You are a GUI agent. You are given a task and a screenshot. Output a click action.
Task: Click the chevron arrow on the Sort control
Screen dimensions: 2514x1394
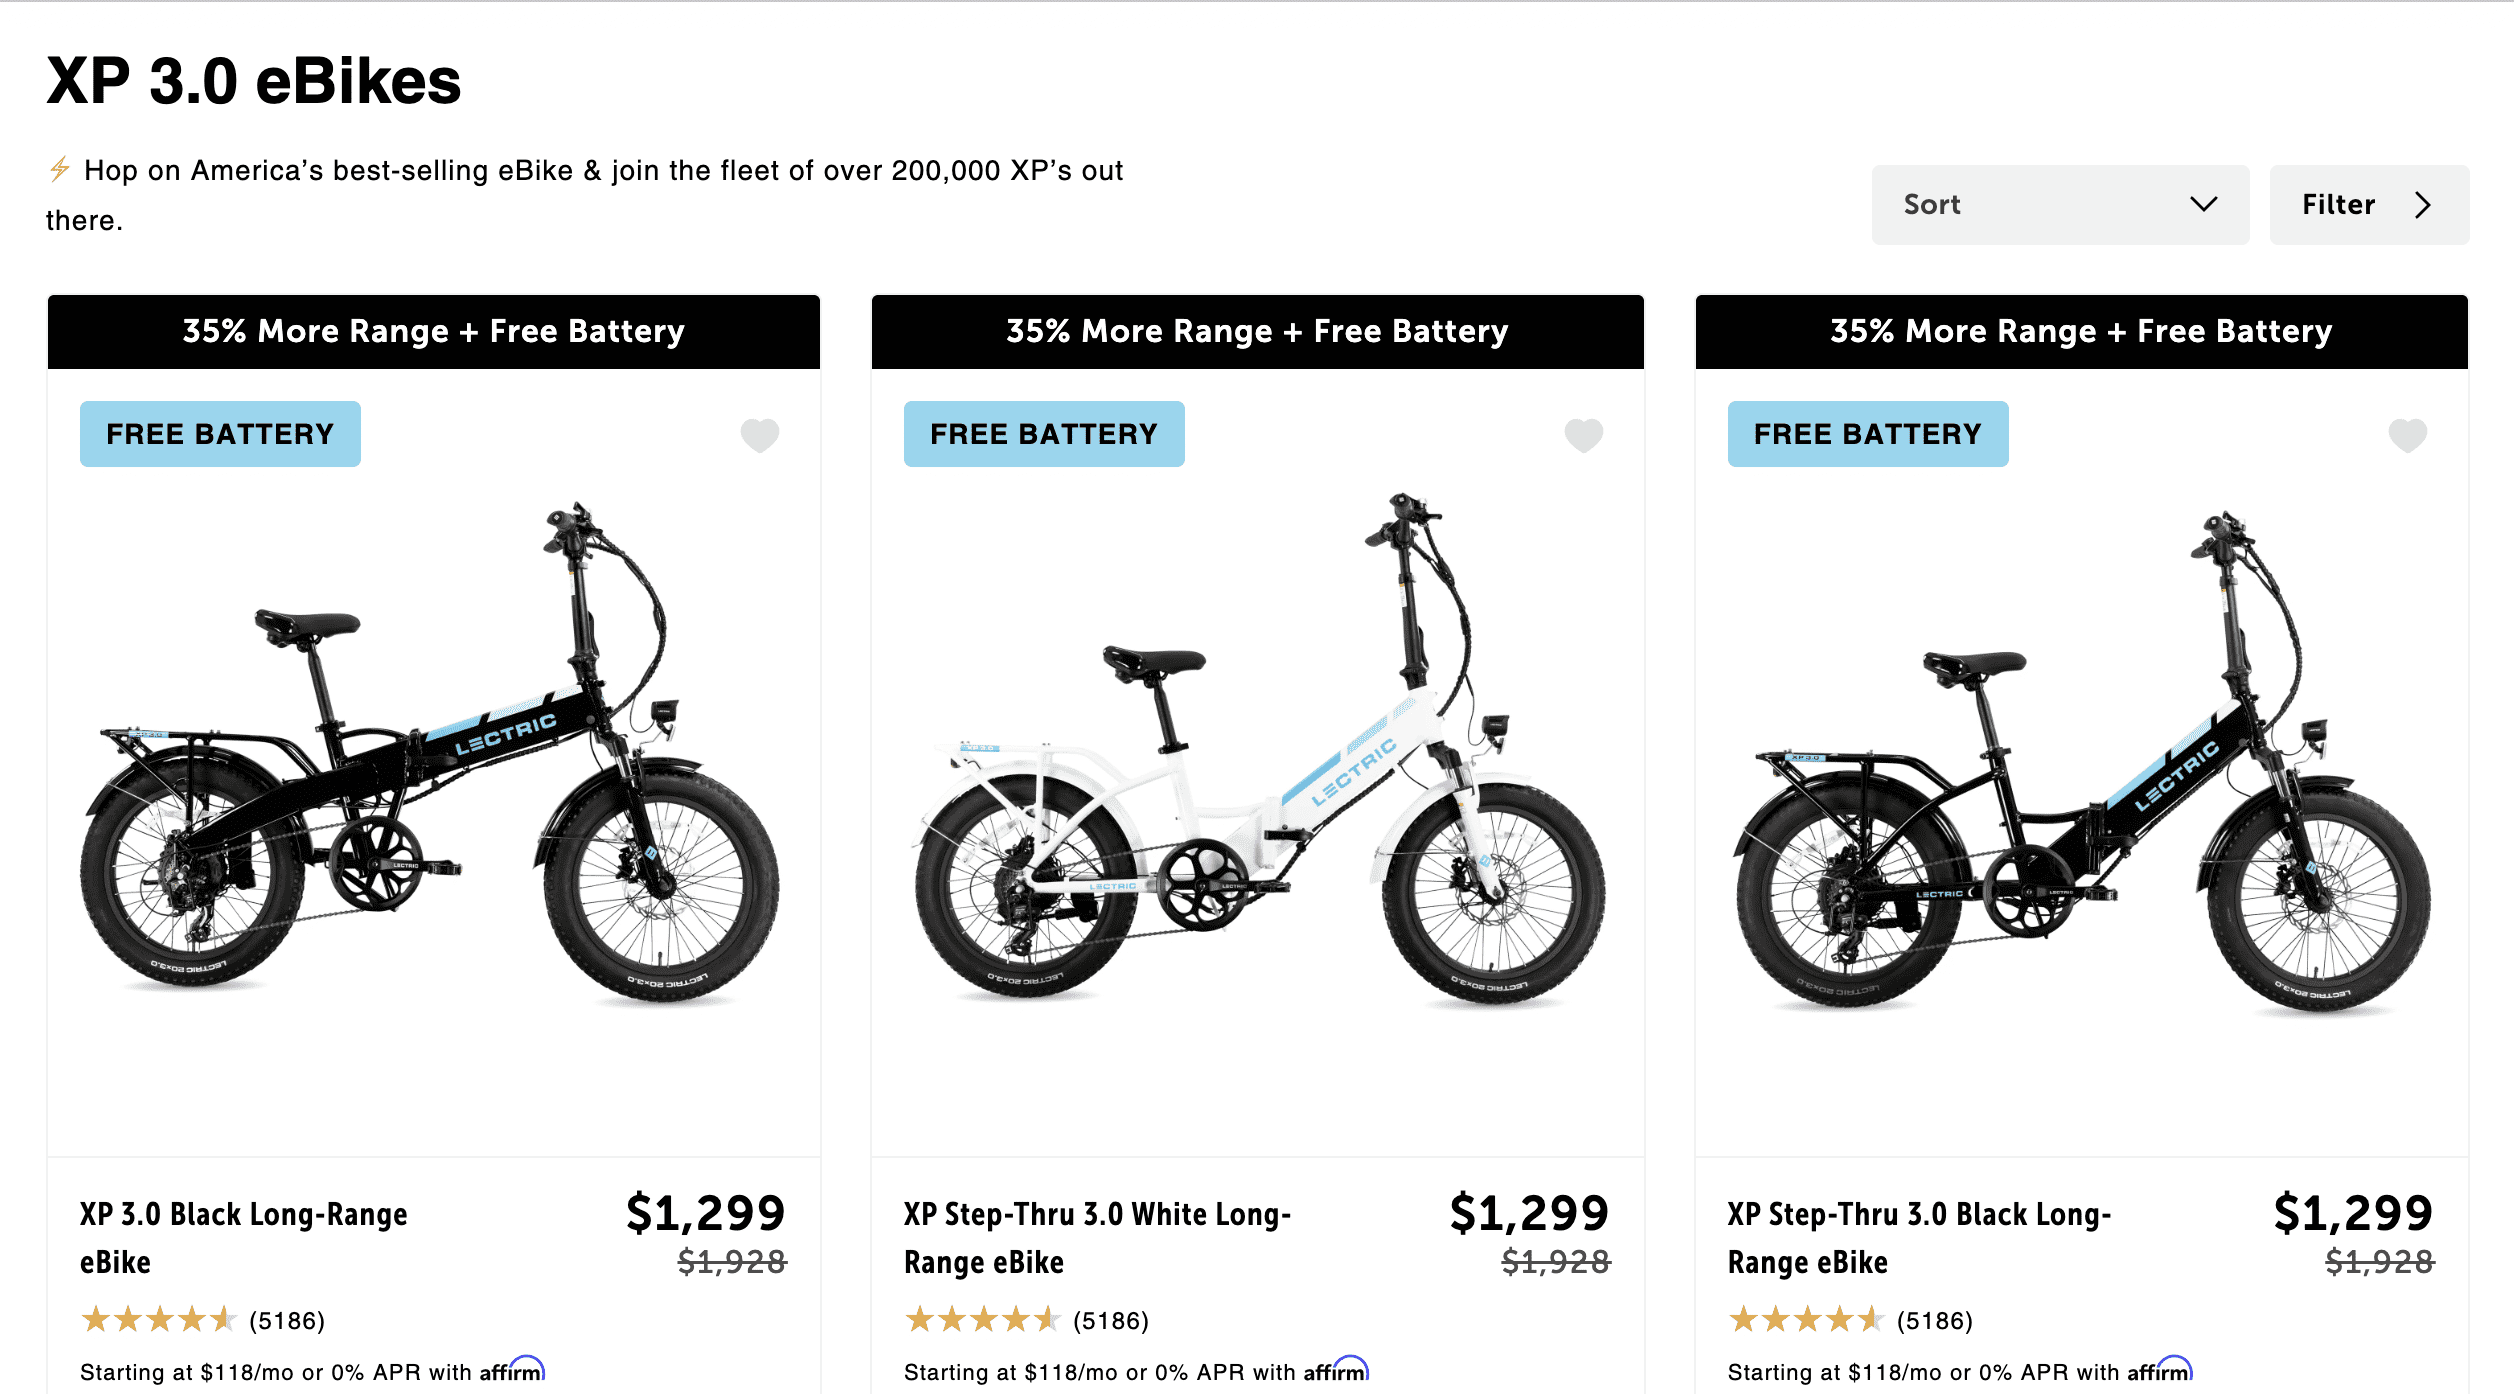tap(2206, 204)
